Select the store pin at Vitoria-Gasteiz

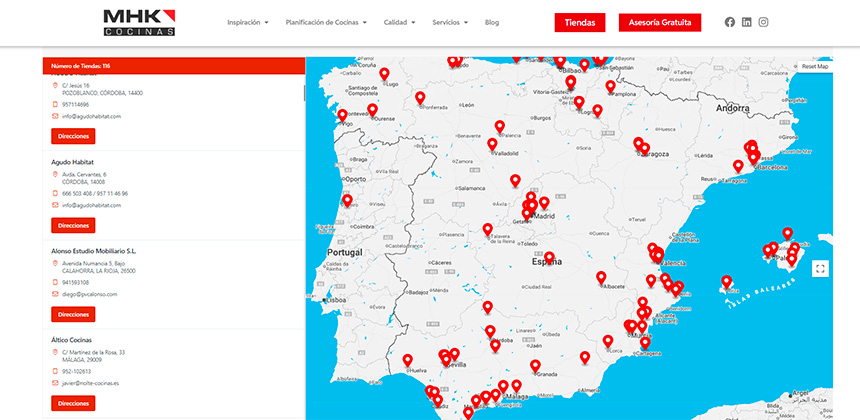(x=571, y=83)
